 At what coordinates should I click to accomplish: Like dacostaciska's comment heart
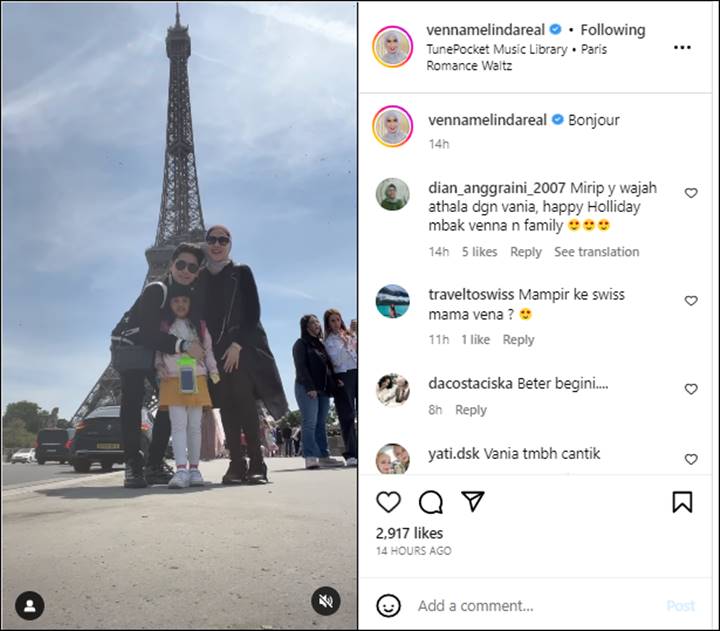tap(691, 389)
